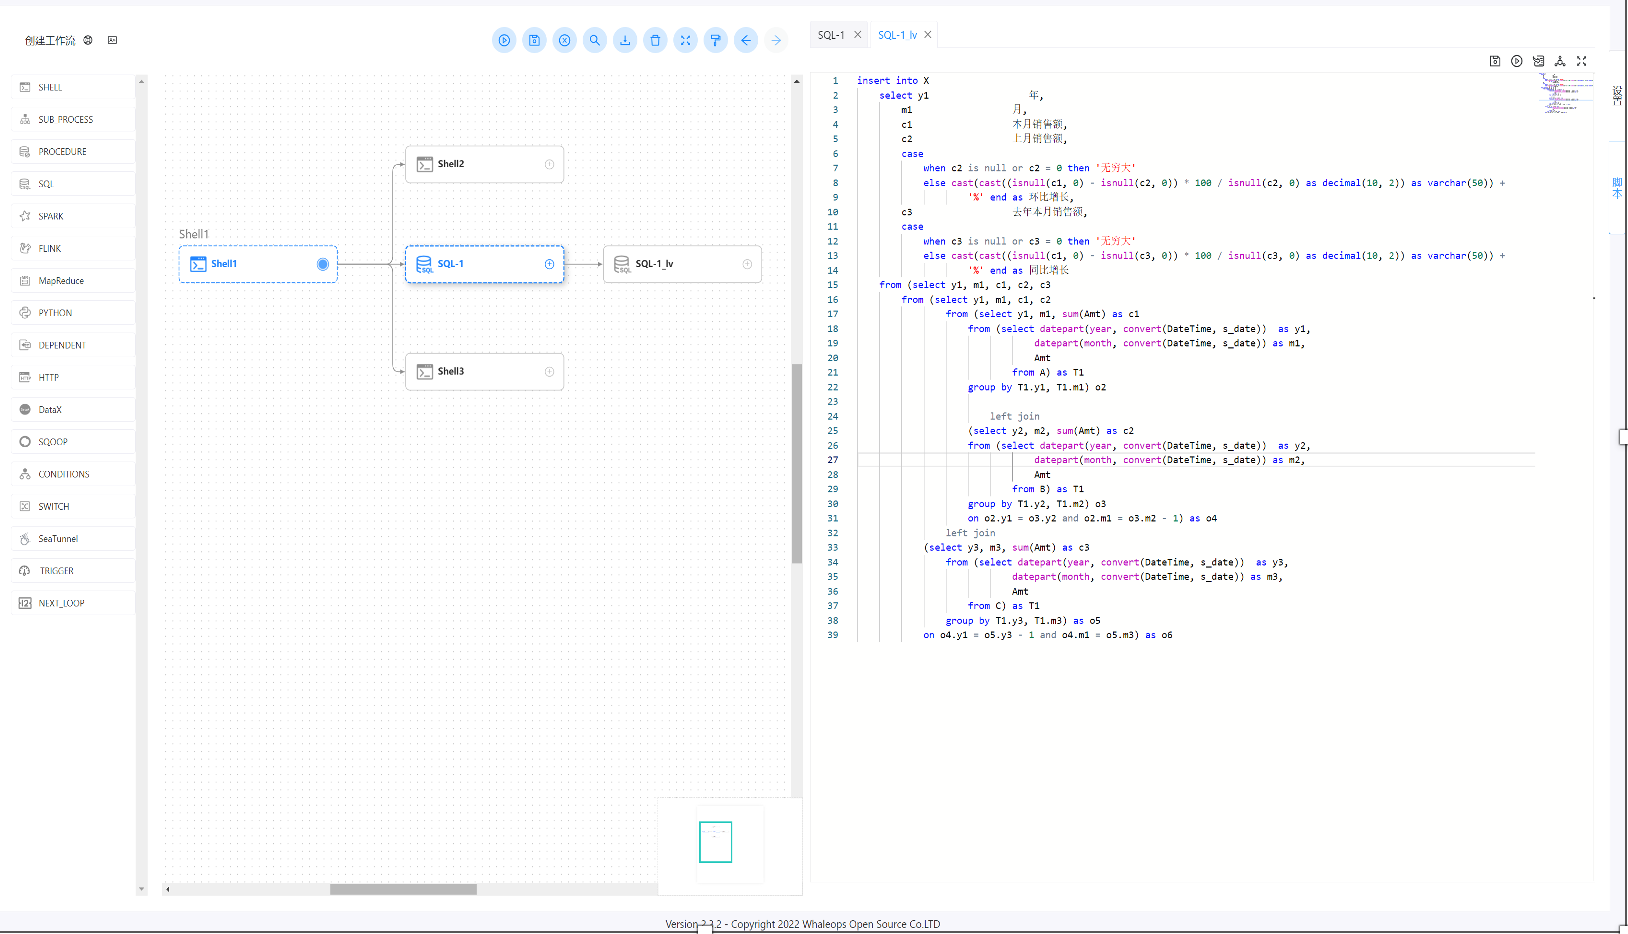Choose SUB_PROCESS task type from sidebar
Screen dimensions: 1628x934
pos(75,119)
